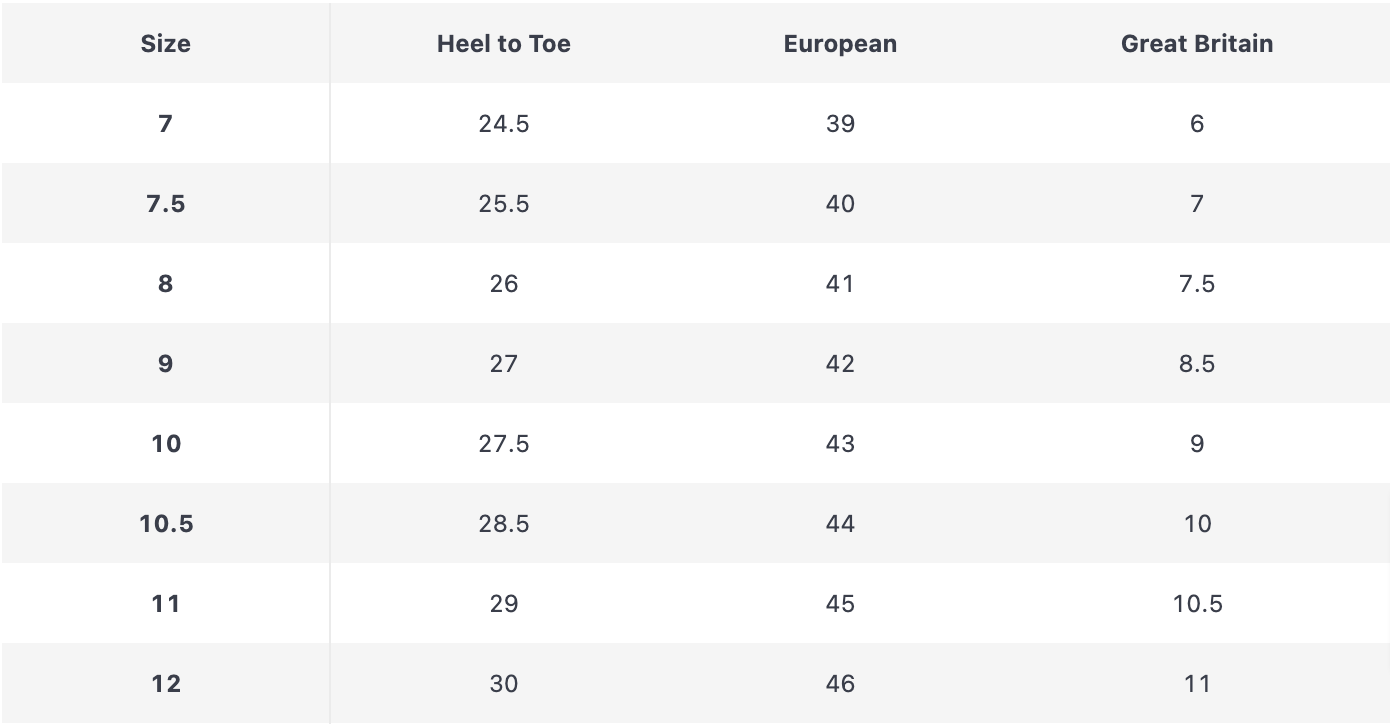
Task: Select size 8 in Size column
Action: pyautogui.click(x=166, y=284)
